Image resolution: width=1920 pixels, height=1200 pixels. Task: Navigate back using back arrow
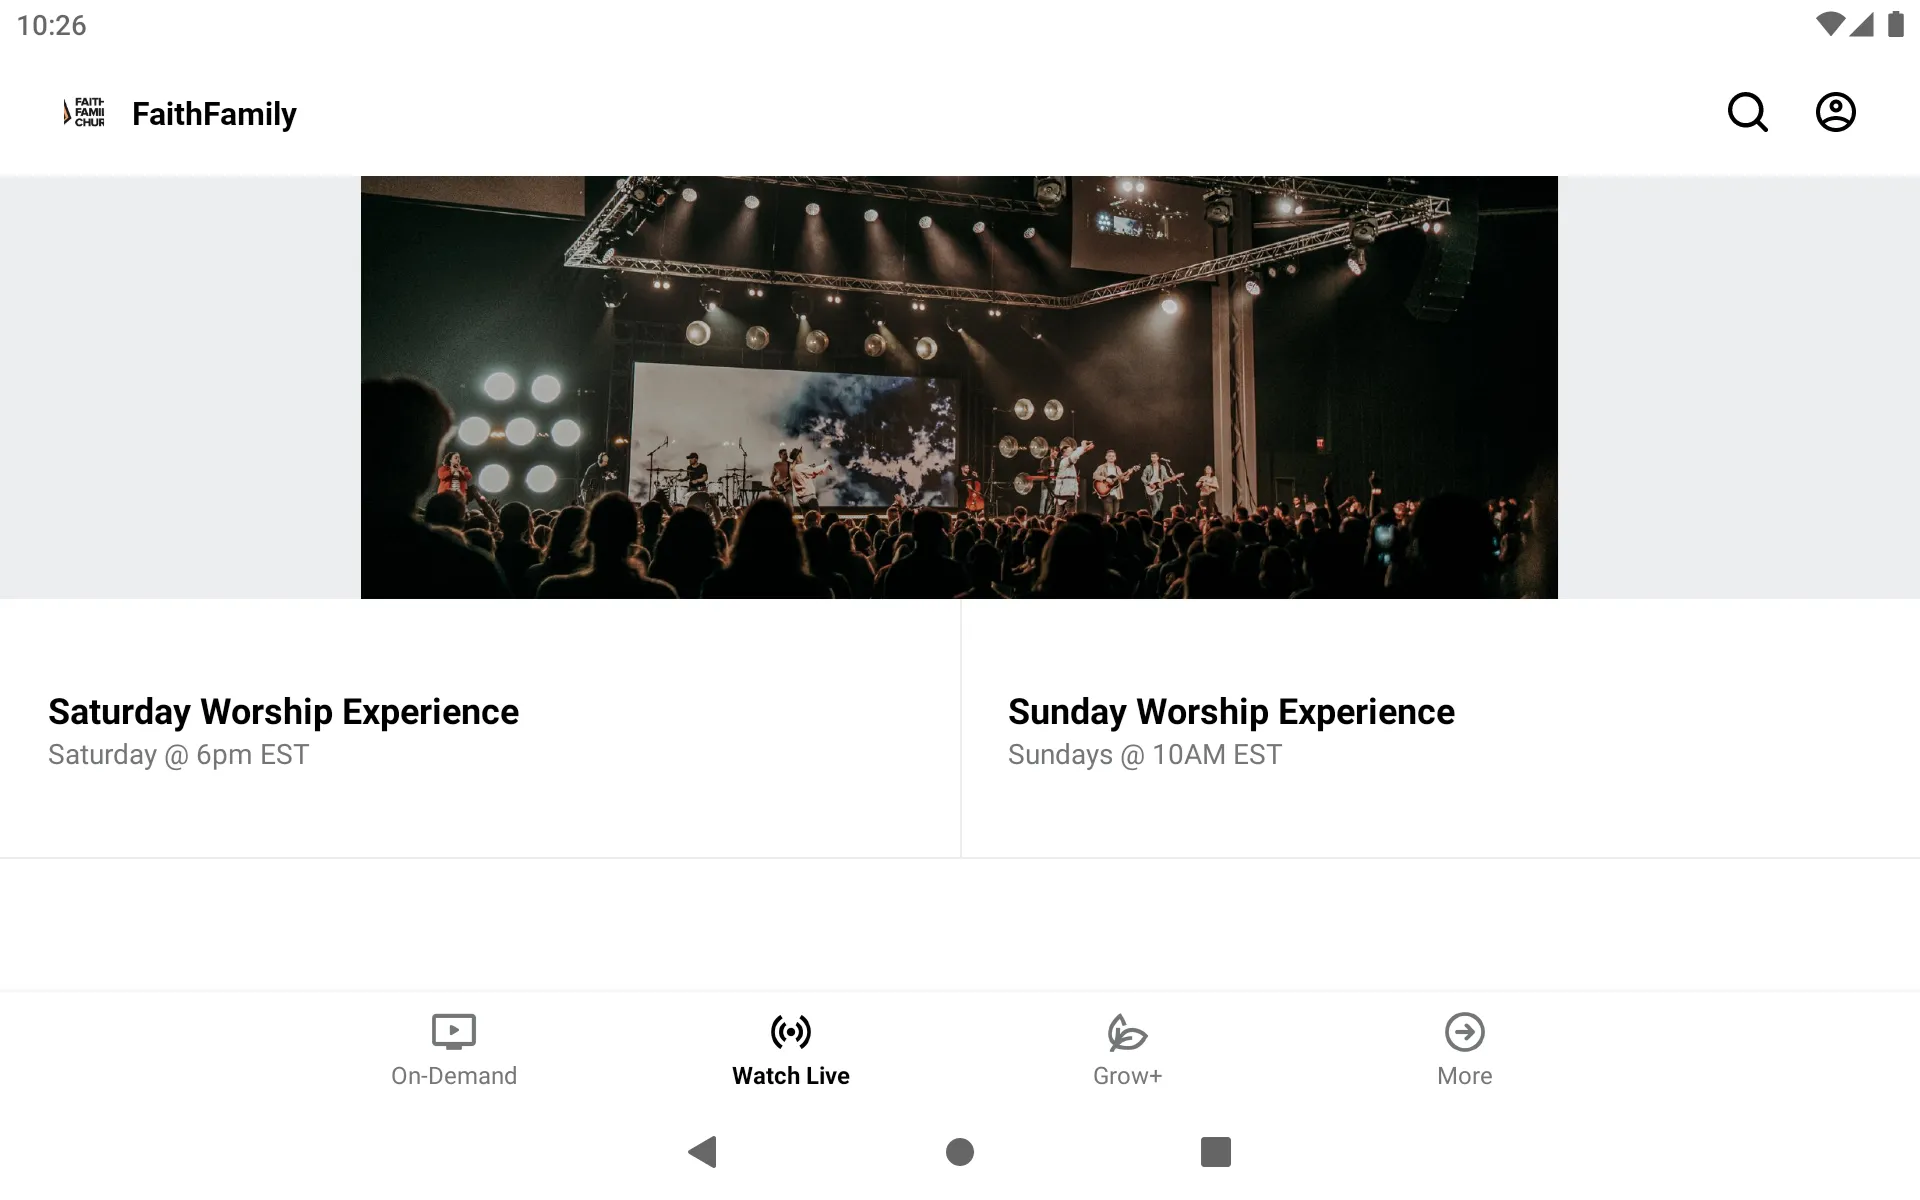tap(699, 1152)
